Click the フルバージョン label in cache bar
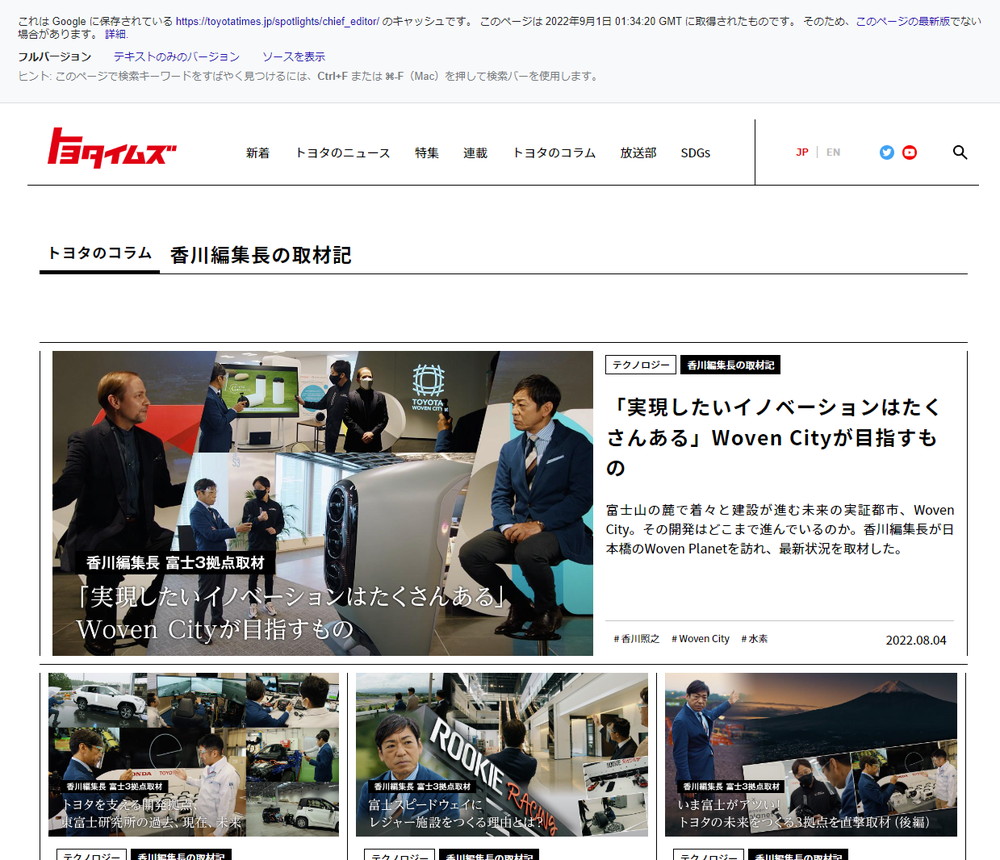The width and height of the screenshot is (1000, 860). point(55,57)
